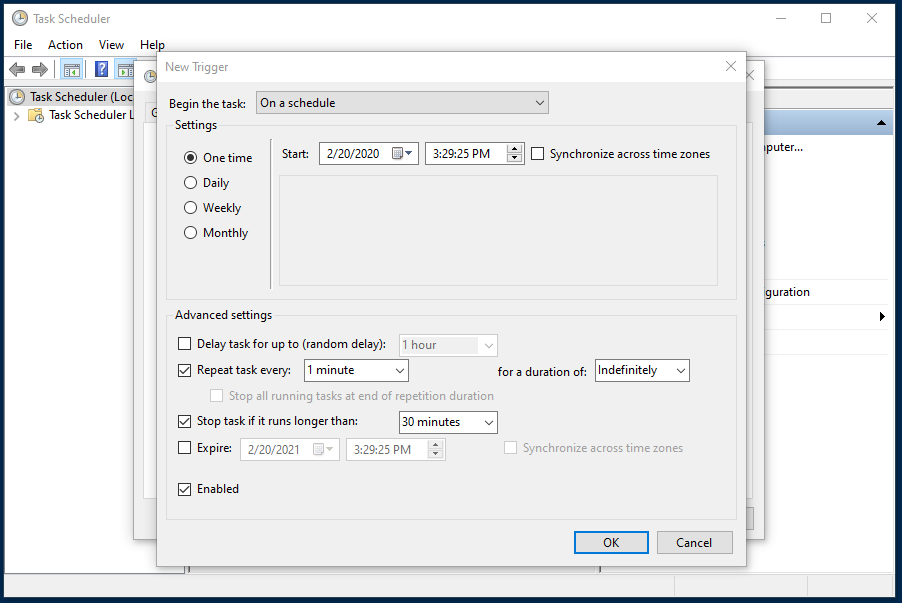This screenshot has height=603, width=902.
Task: Open the 30 minutes stop task dropdown
Action: (x=448, y=422)
